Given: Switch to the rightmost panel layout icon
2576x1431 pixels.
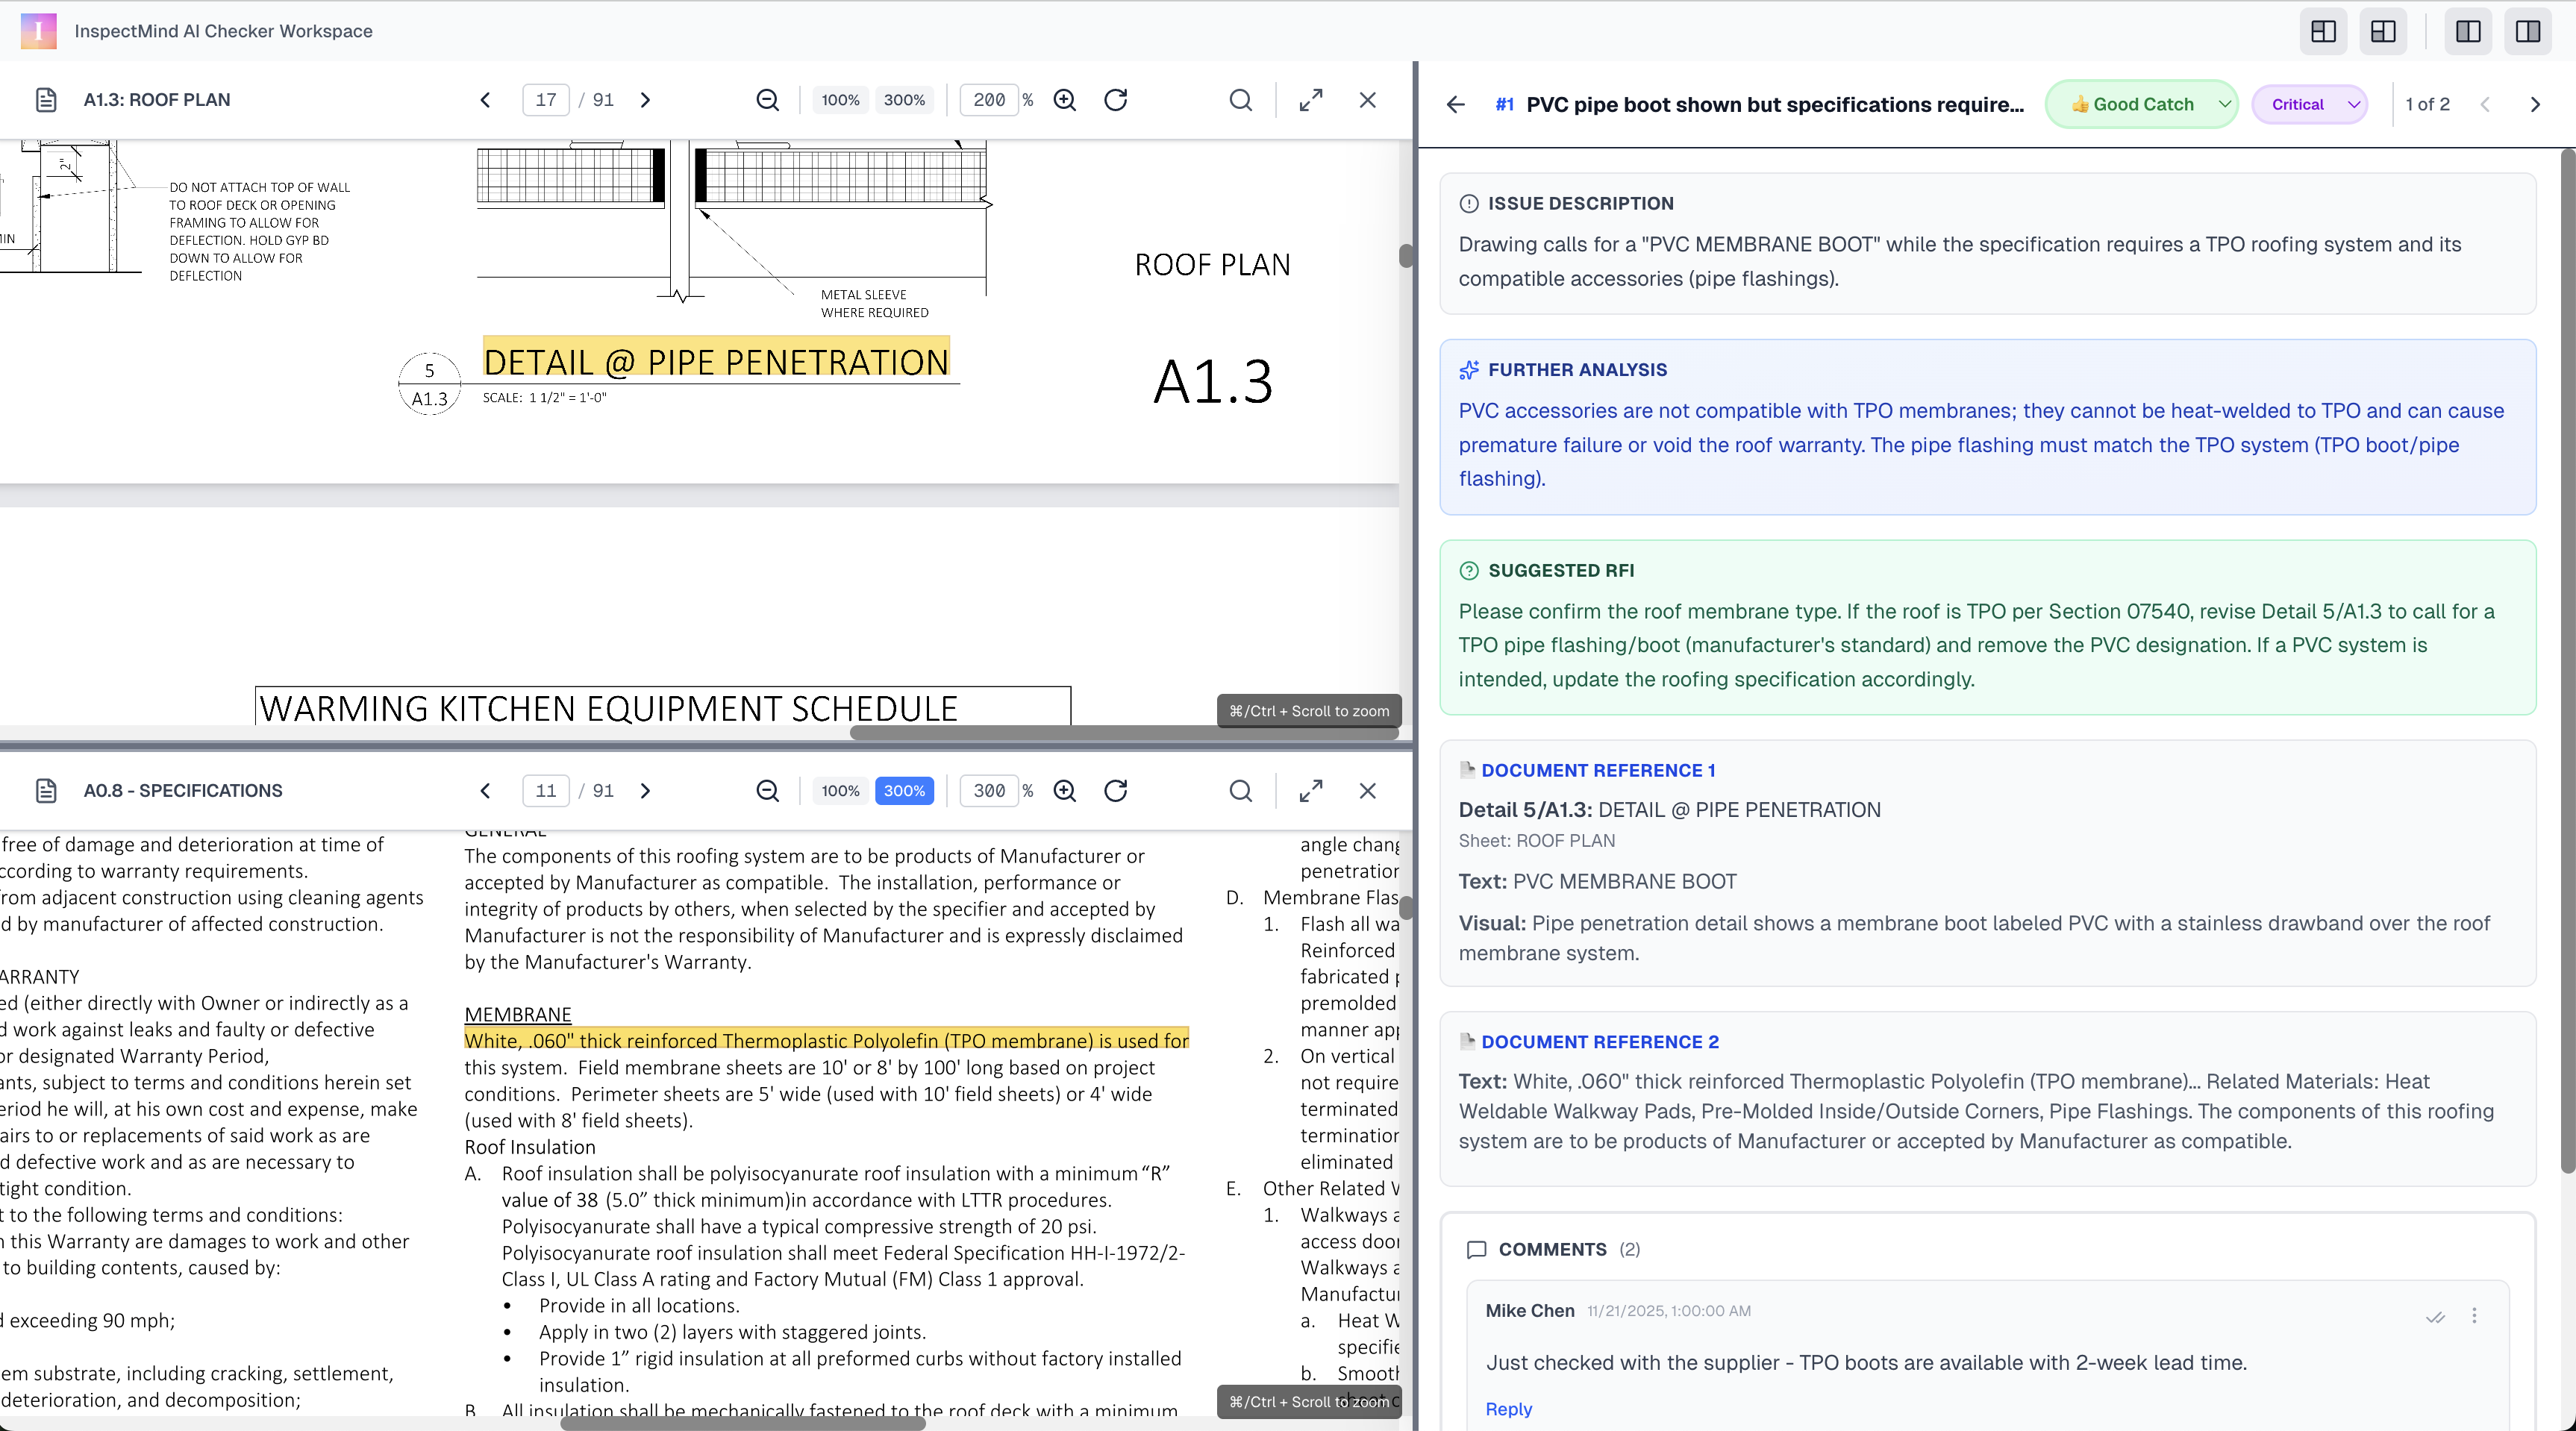Looking at the screenshot, I should (x=2527, y=31).
